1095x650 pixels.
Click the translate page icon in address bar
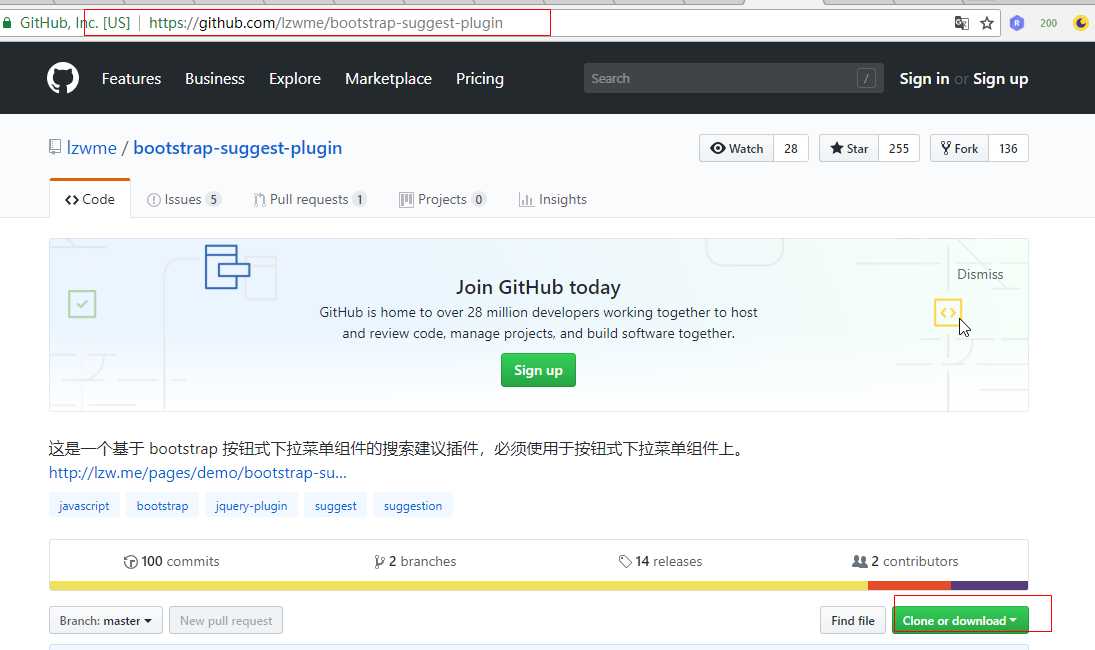[x=962, y=23]
